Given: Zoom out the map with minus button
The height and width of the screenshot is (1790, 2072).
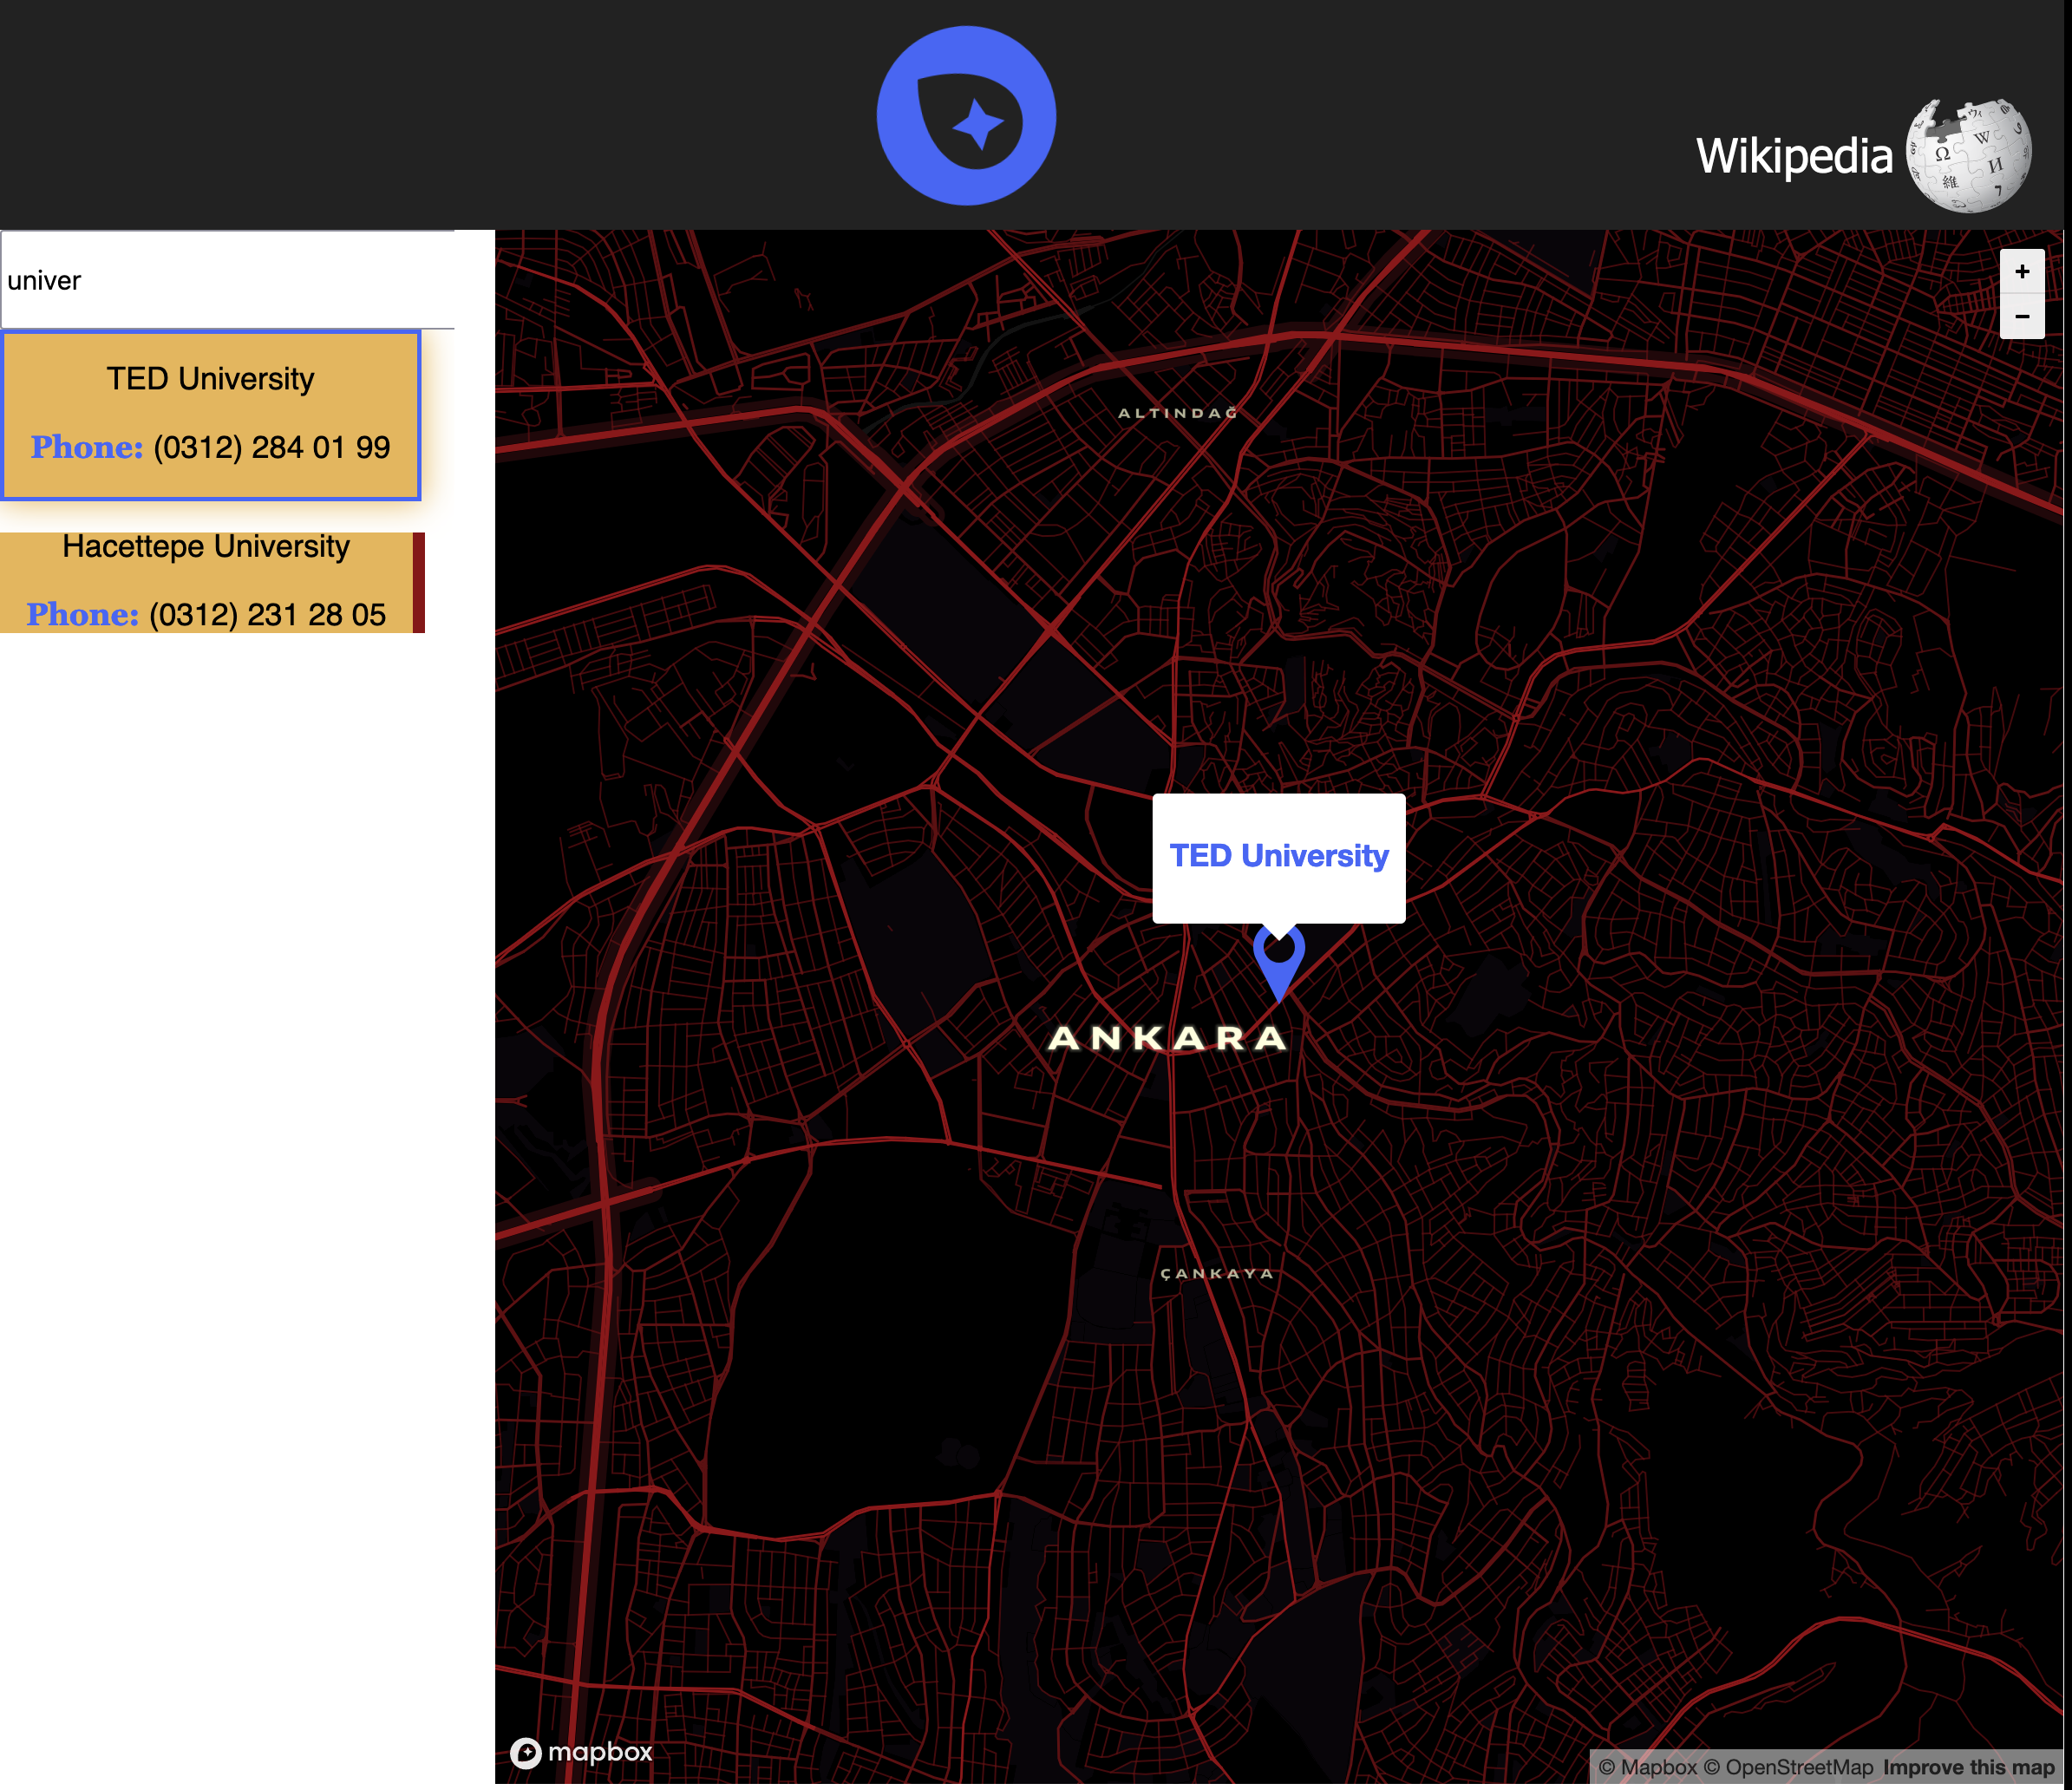Looking at the screenshot, I should pos(2021,316).
